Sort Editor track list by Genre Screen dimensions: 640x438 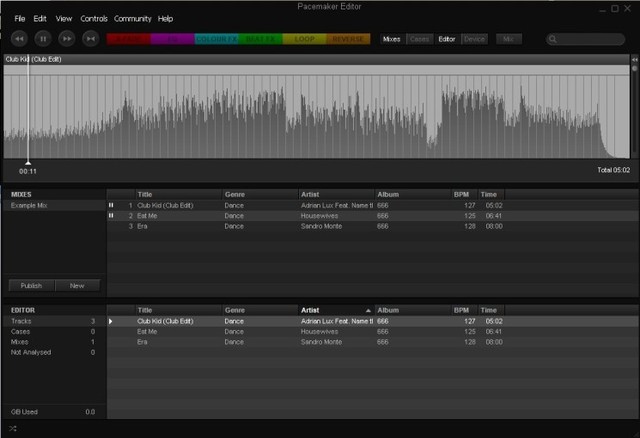coord(260,310)
